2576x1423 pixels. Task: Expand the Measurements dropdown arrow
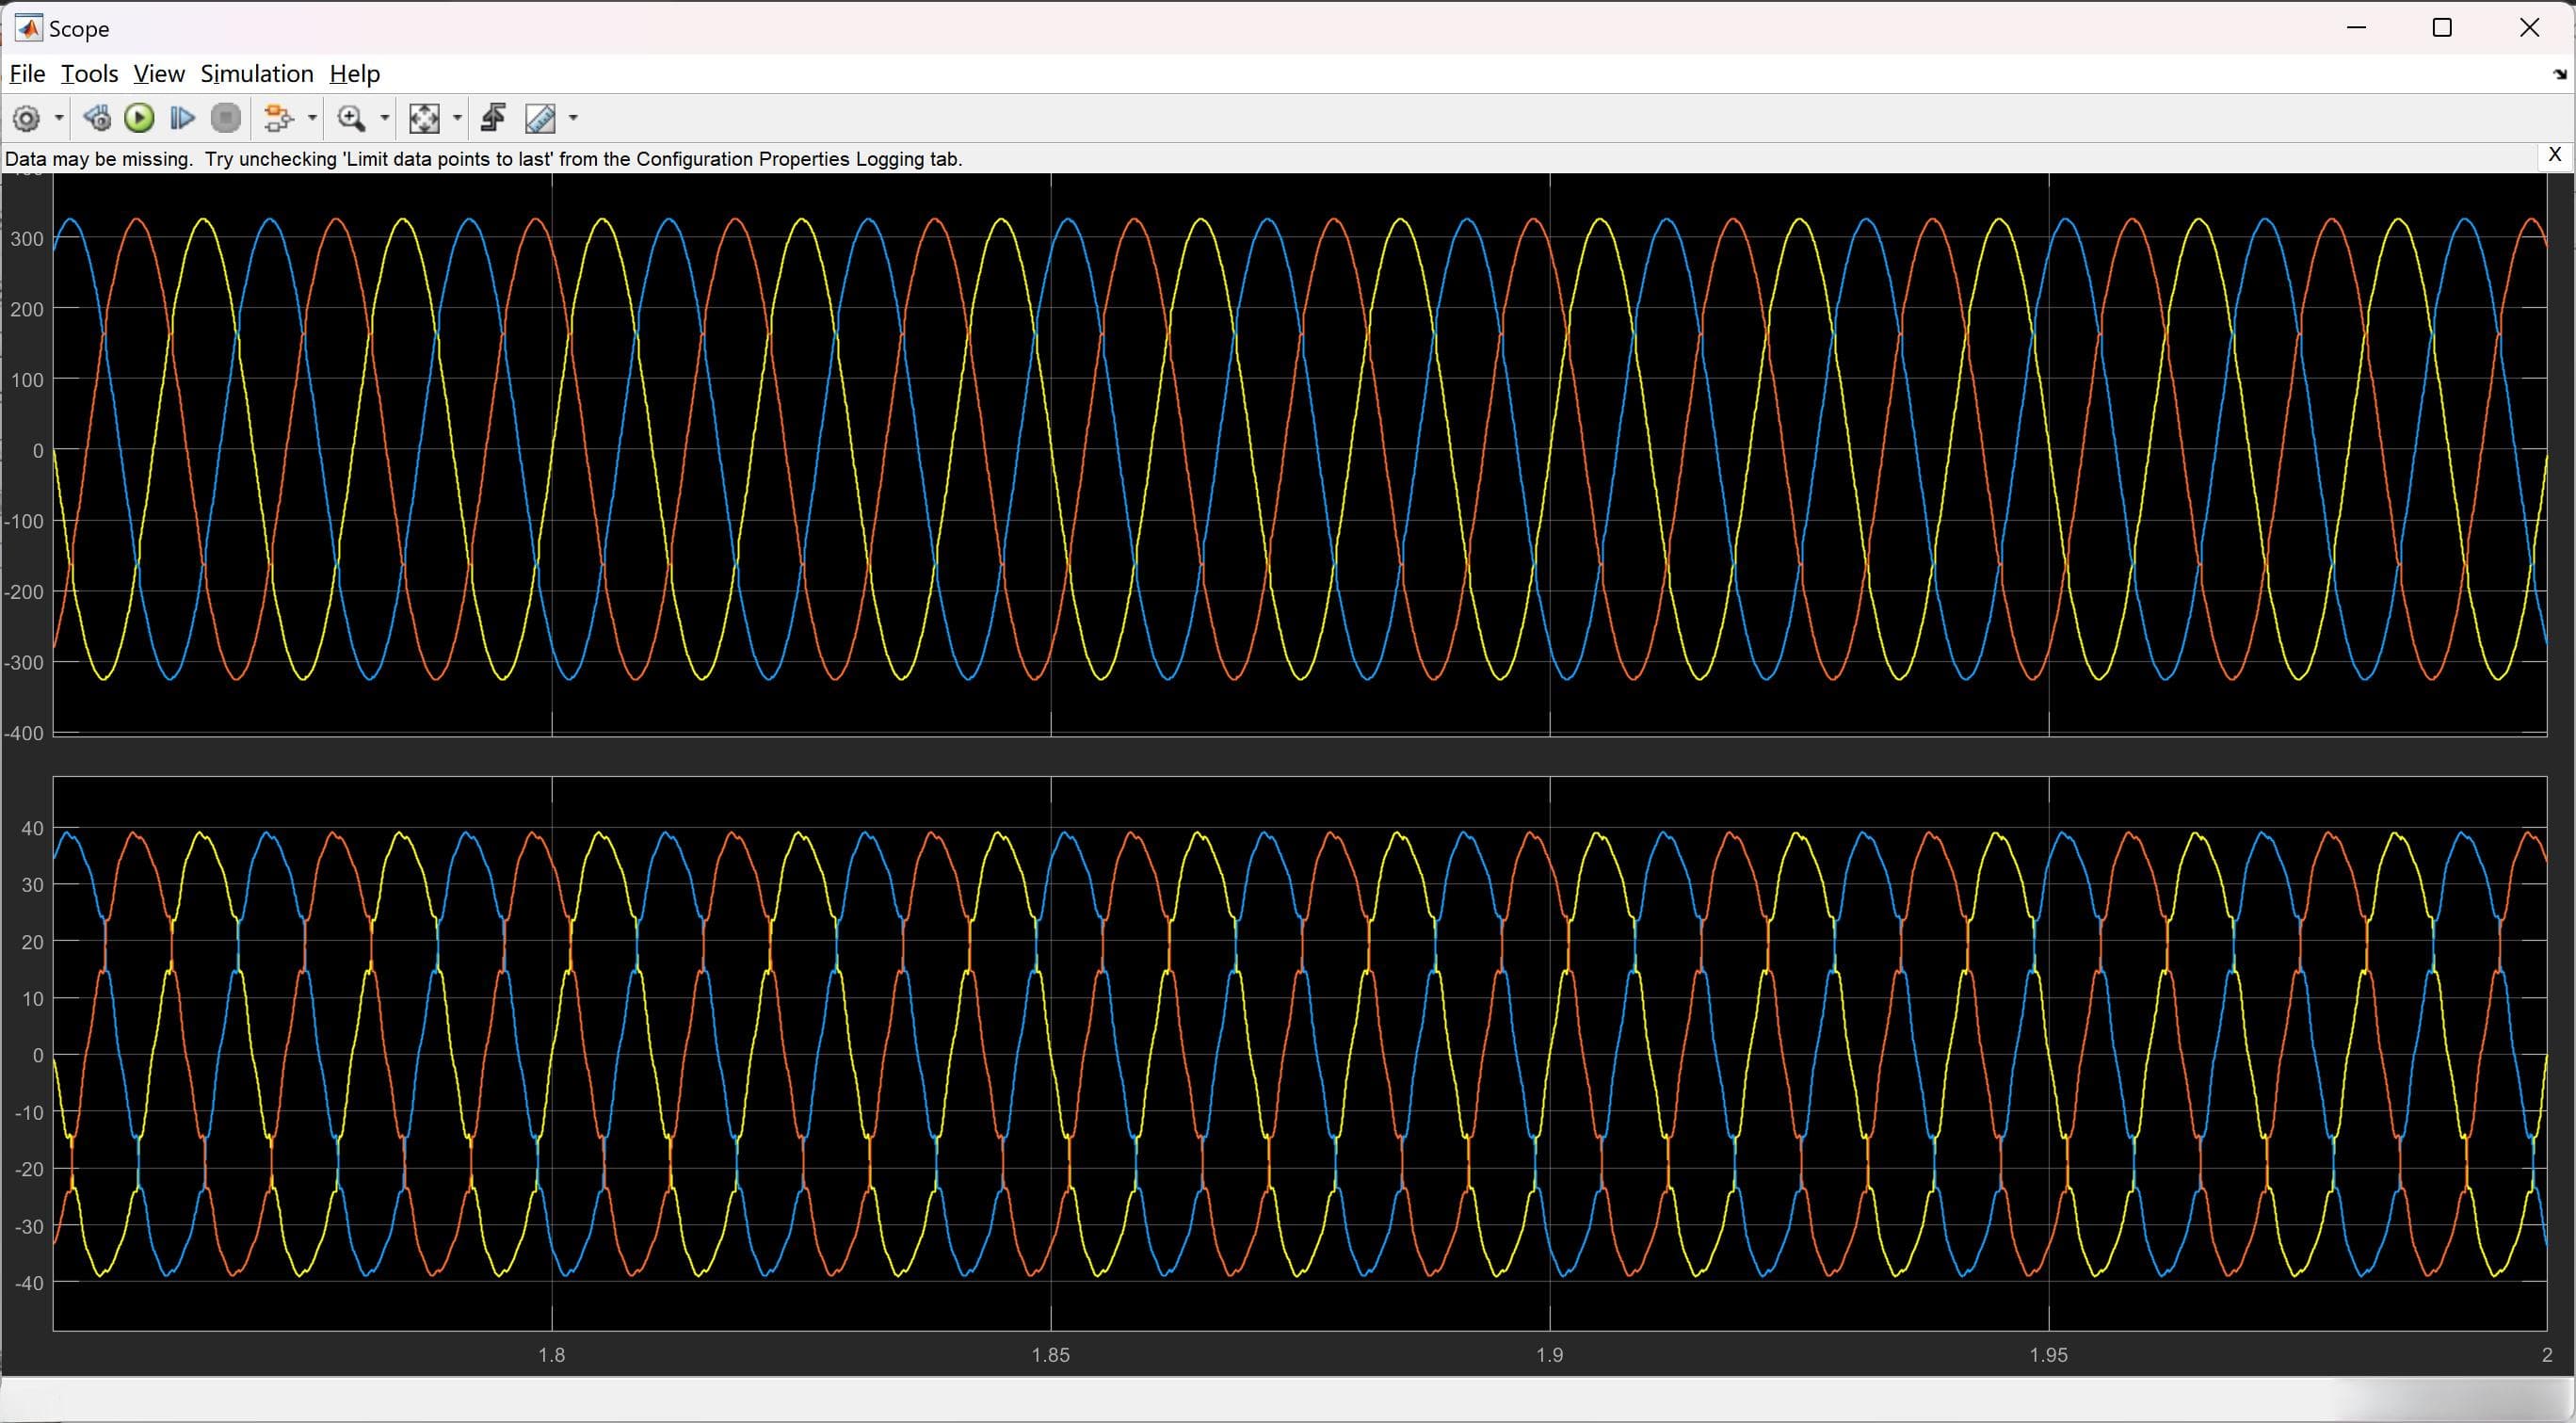tap(573, 118)
